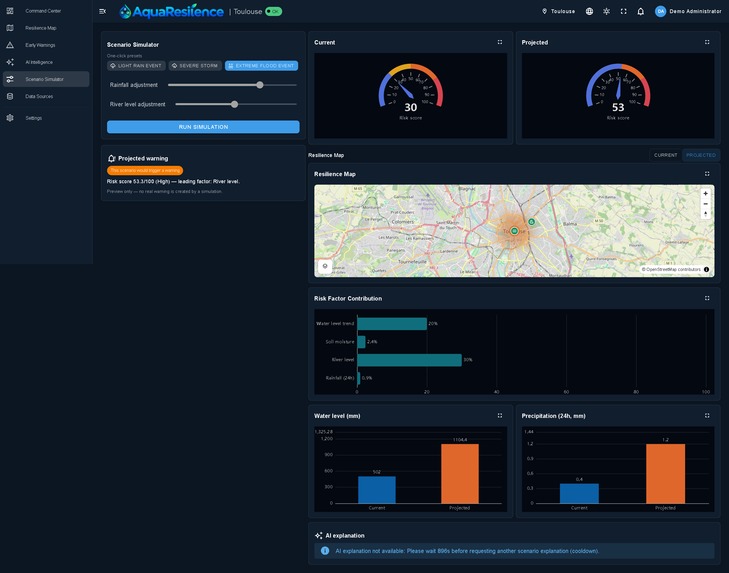Click the Settings gear icon
This screenshot has height=573, width=729.
point(10,118)
